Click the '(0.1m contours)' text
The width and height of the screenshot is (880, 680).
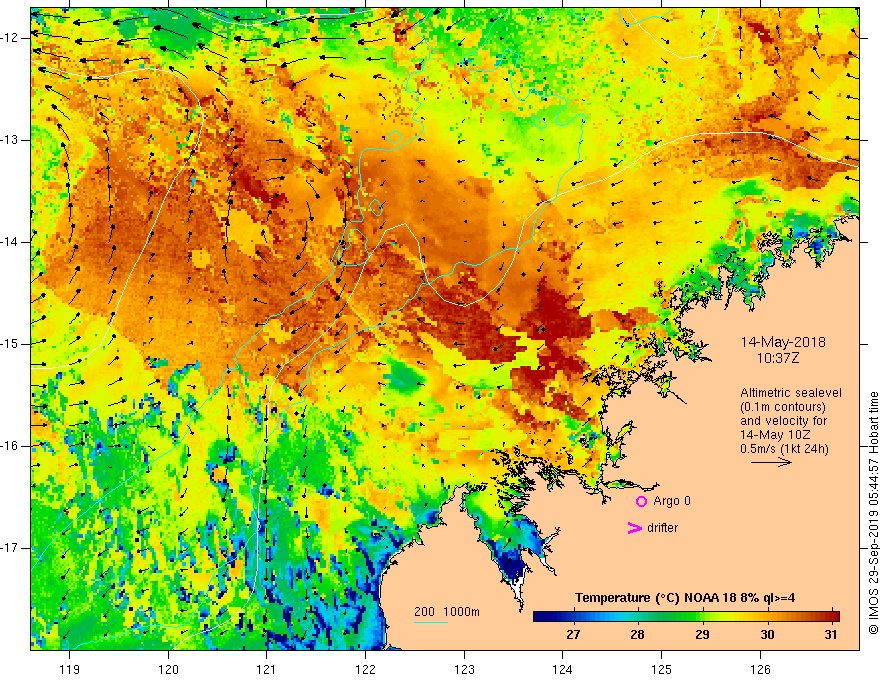[x=783, y=407]
